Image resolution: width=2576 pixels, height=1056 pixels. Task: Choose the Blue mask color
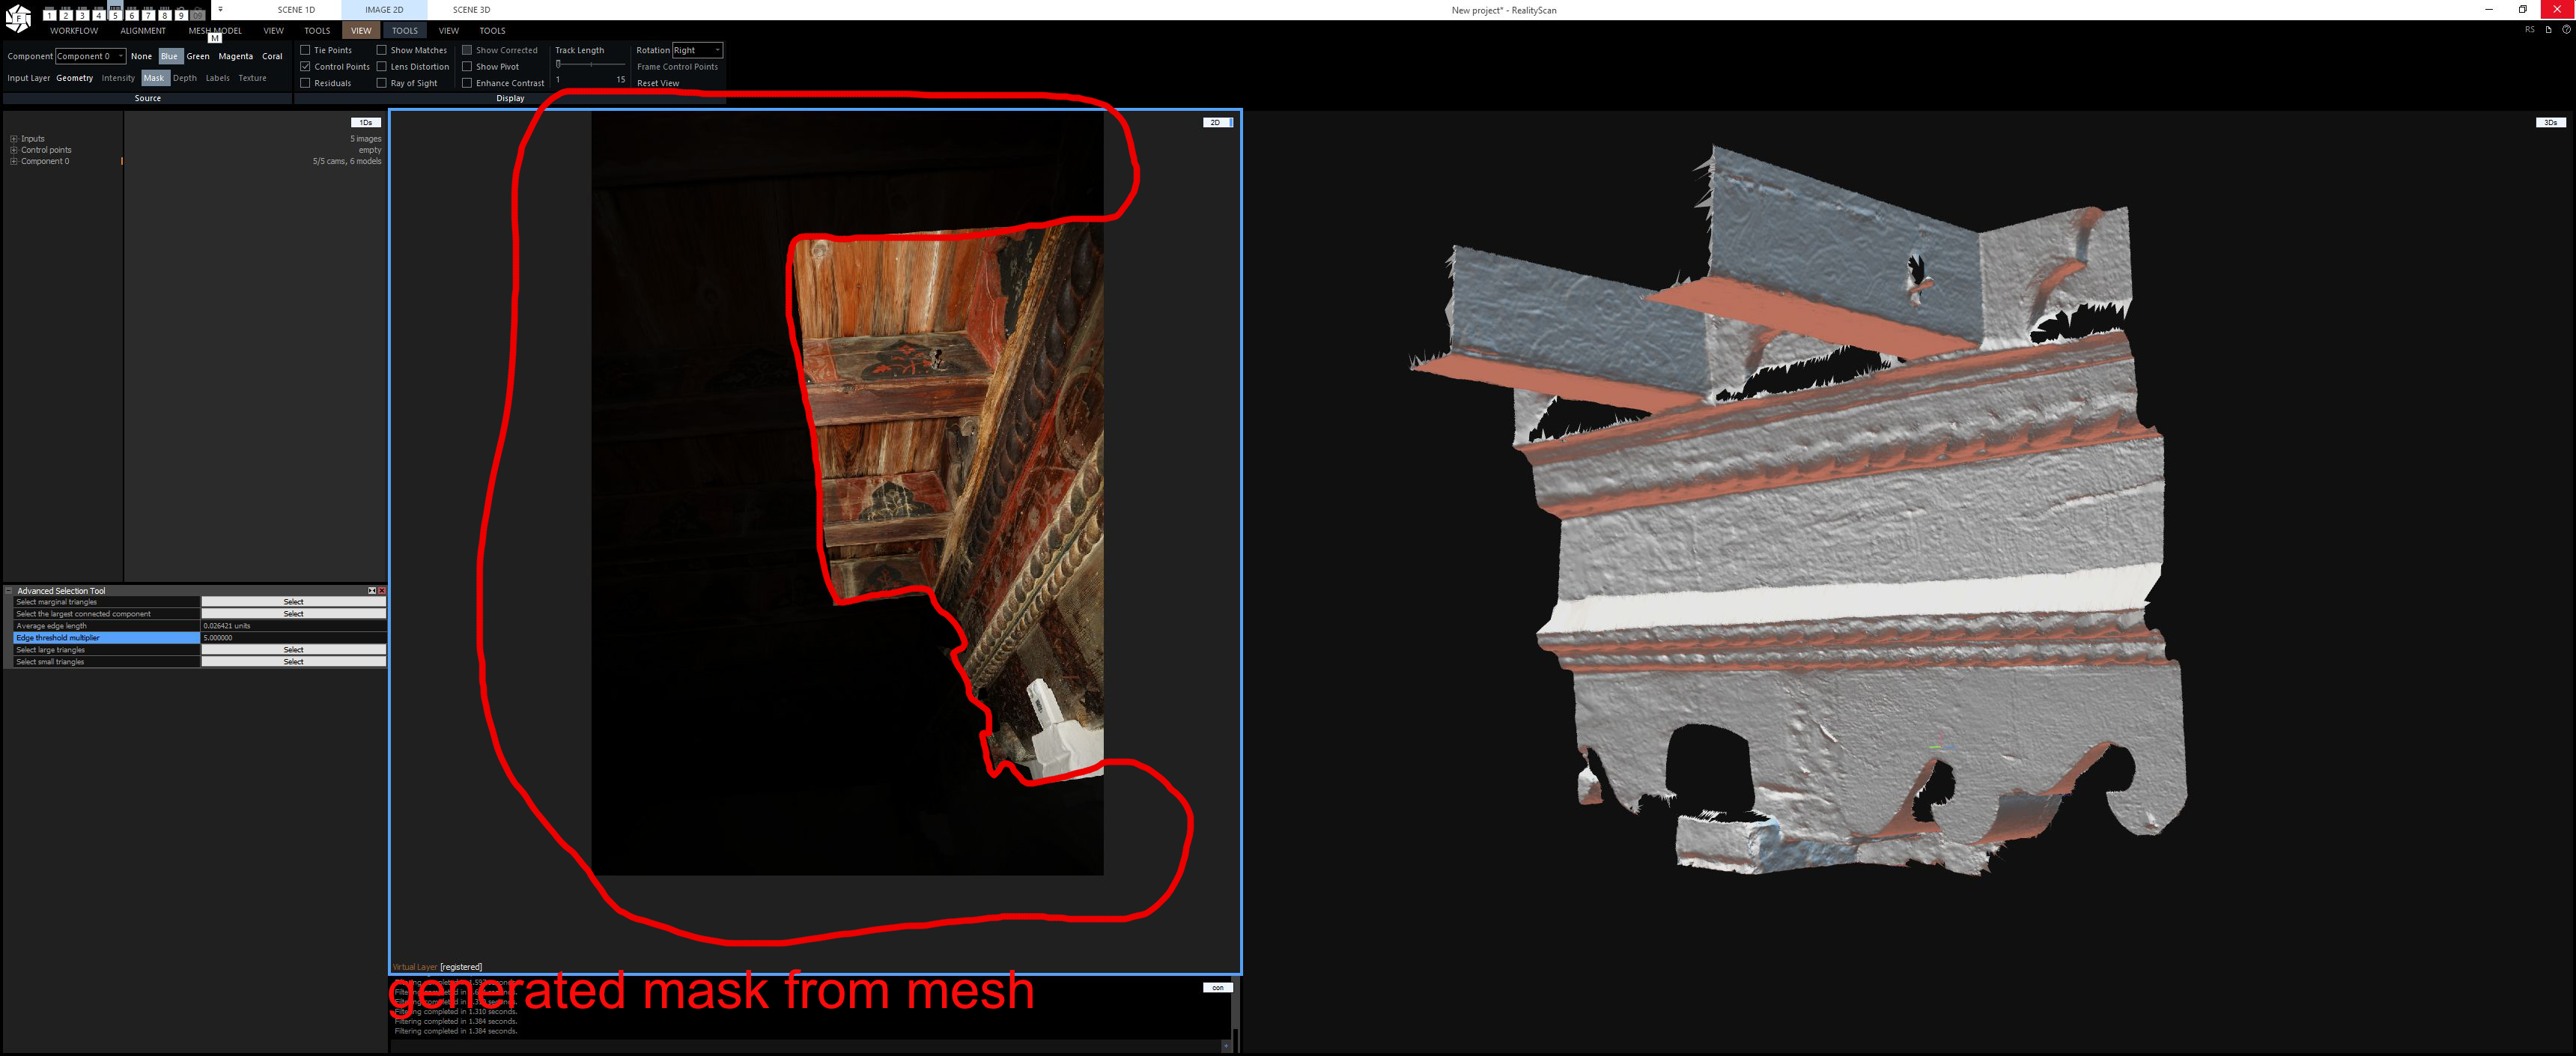(170, 57)
